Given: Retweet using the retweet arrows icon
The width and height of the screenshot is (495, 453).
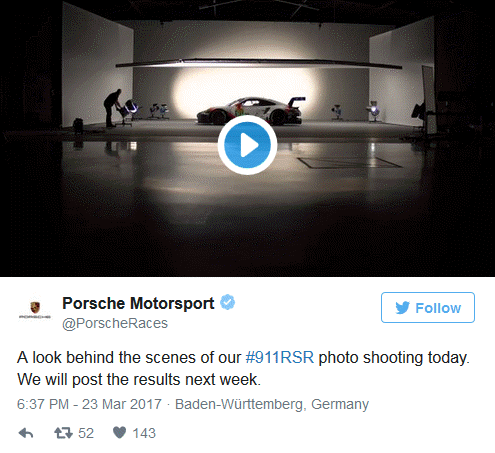Looking at the screenshot, I should pos(63,433).
